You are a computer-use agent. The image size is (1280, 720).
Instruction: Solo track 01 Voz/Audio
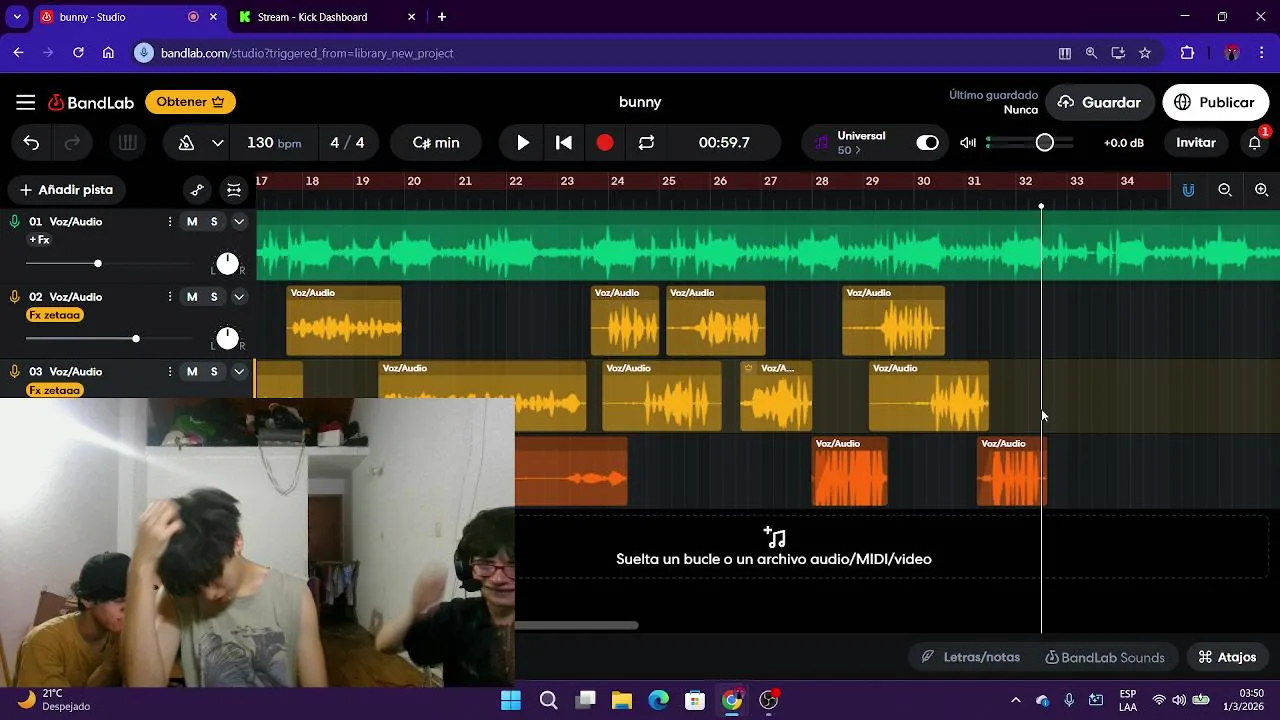(214, 222)
